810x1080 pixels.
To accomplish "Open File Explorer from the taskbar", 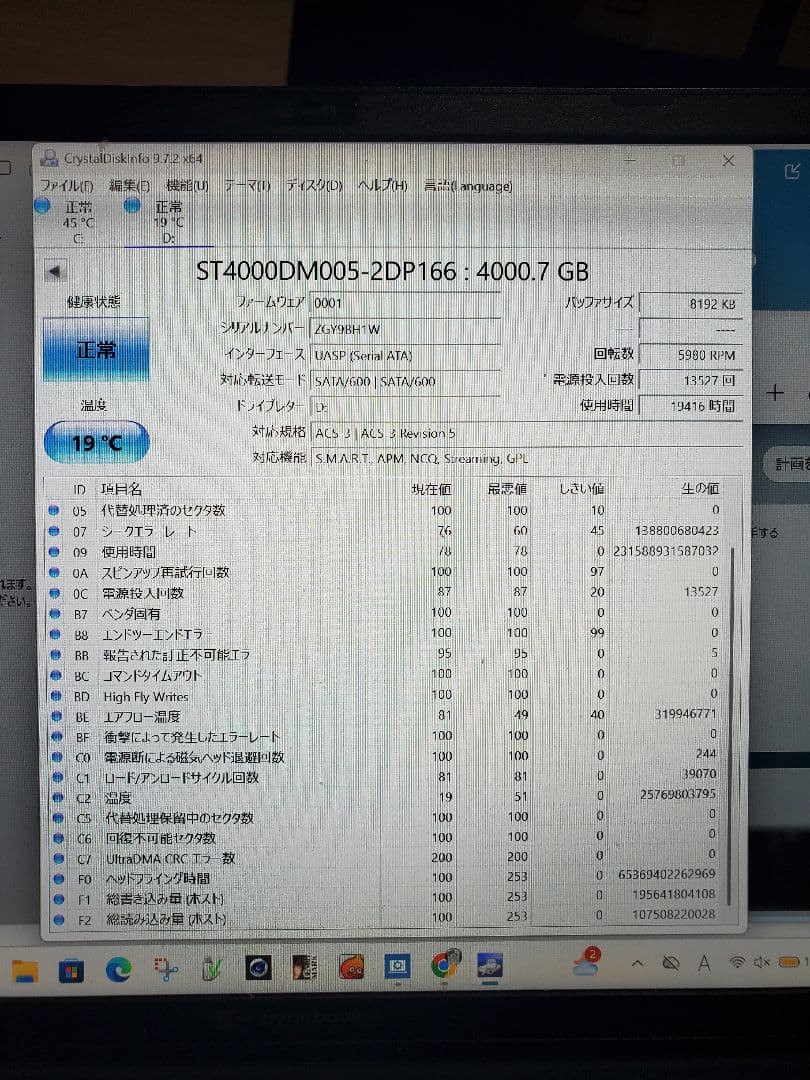I will click(25, 971).
